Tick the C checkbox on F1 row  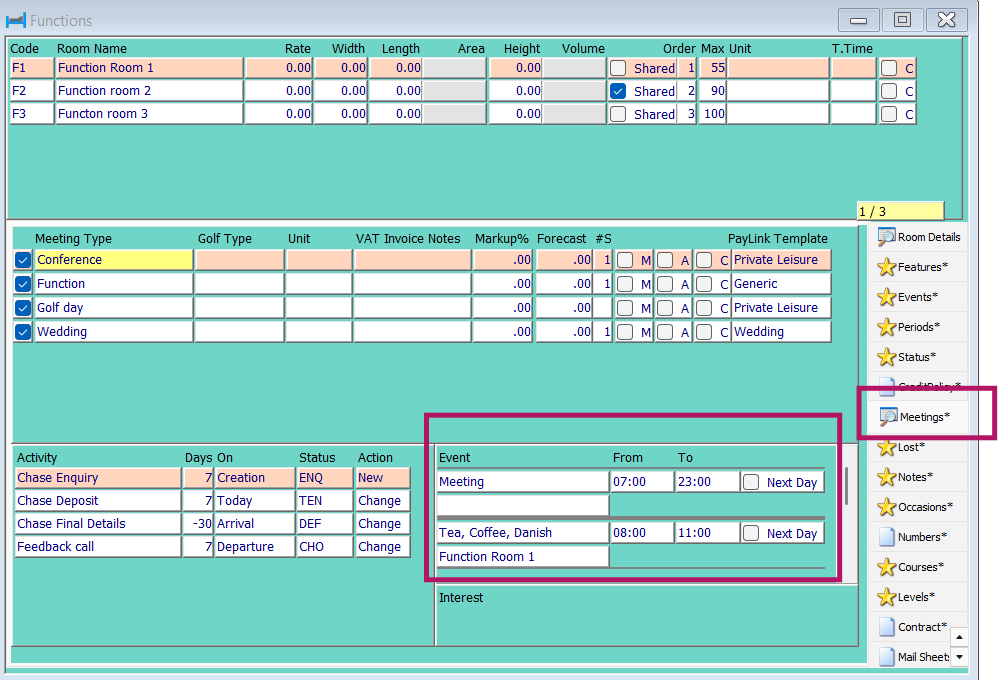[x=889, y=68]
